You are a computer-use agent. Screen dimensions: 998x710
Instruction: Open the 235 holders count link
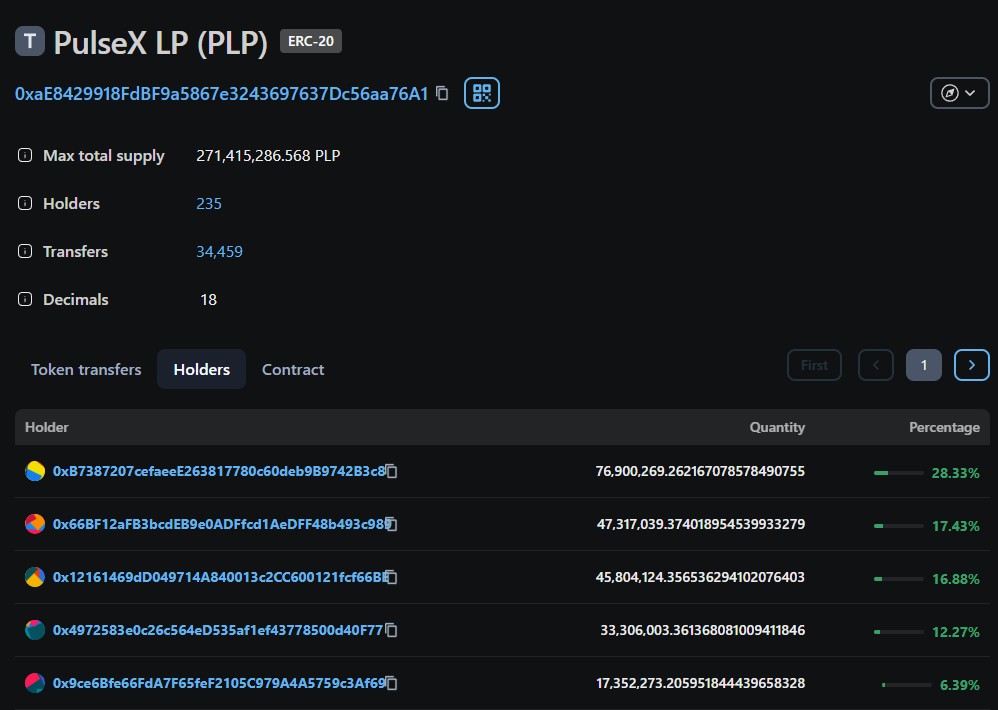tap(209, 204)
